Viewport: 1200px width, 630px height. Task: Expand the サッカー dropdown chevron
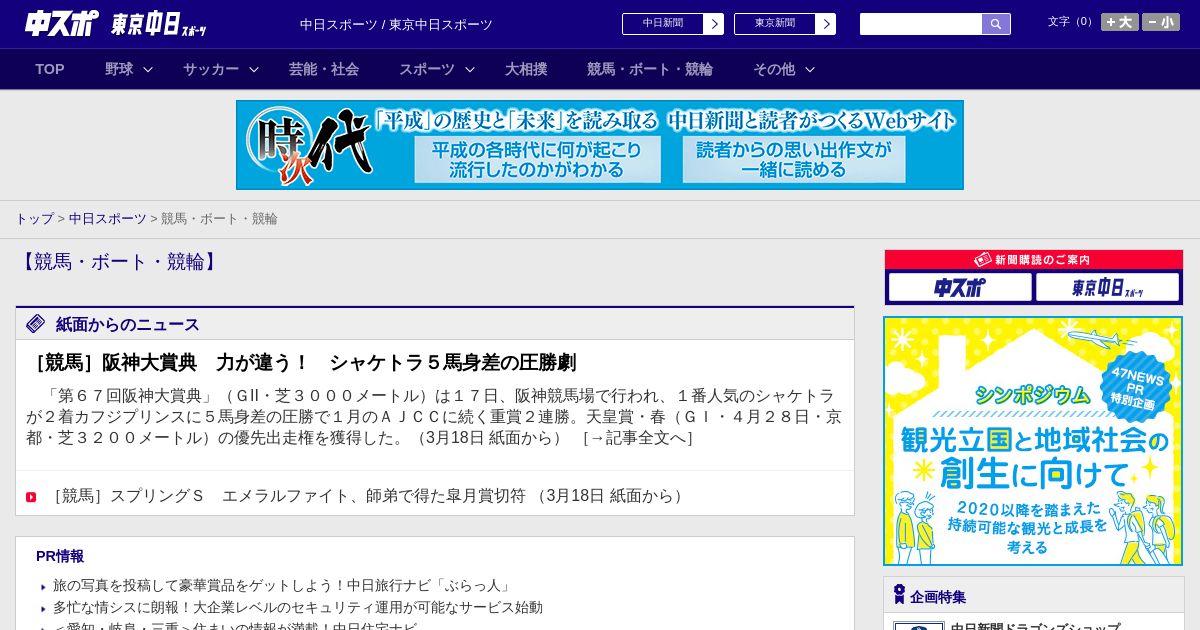click(x=254, y=69)
